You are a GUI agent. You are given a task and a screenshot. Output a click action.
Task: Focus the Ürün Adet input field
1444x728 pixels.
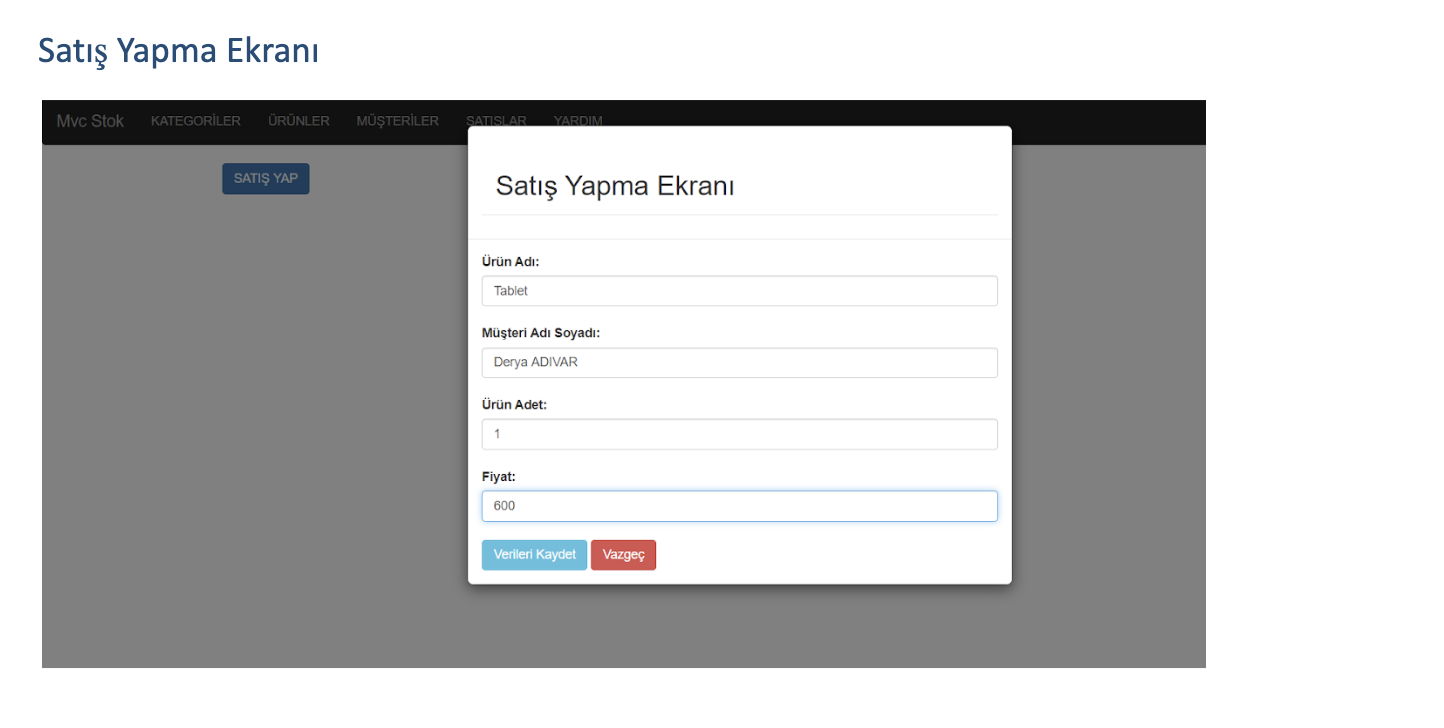tap(739, 434)
